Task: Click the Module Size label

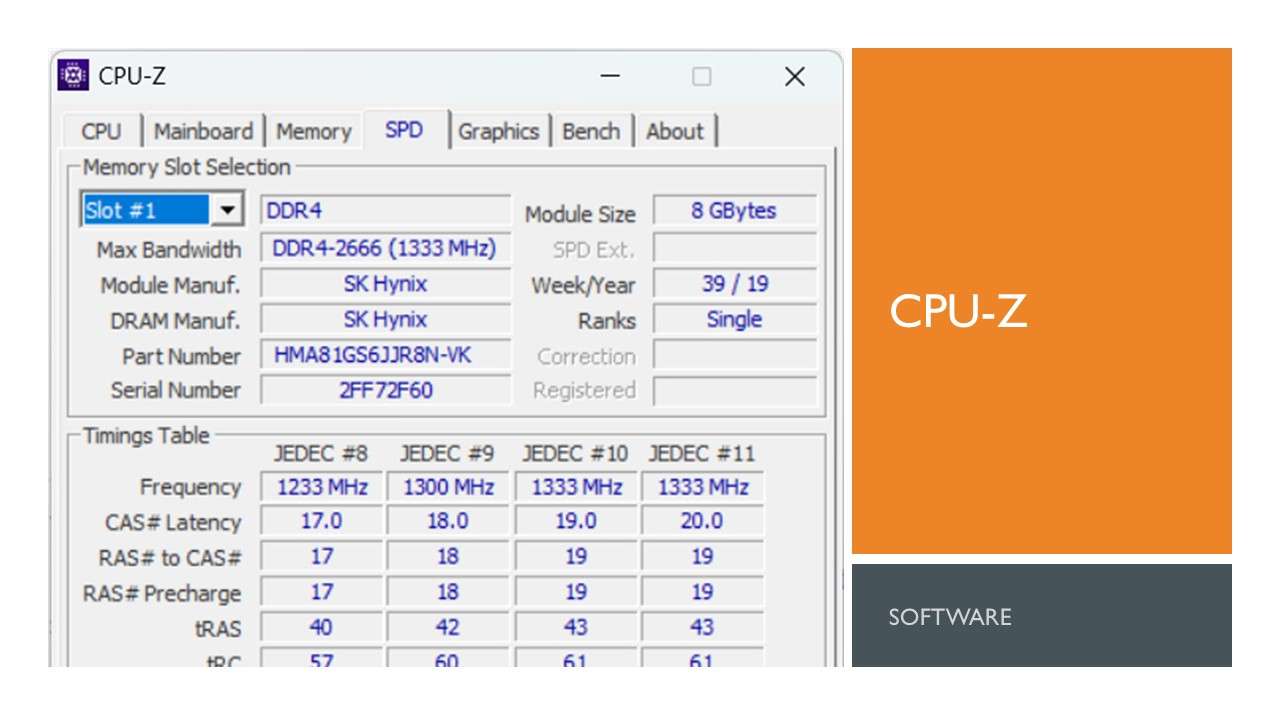Action: (580, 214)
